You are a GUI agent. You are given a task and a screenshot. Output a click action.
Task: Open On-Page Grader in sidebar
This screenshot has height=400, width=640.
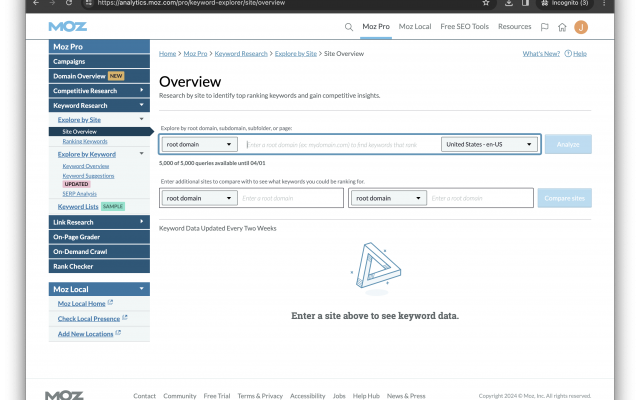click(x=99, y=237)
